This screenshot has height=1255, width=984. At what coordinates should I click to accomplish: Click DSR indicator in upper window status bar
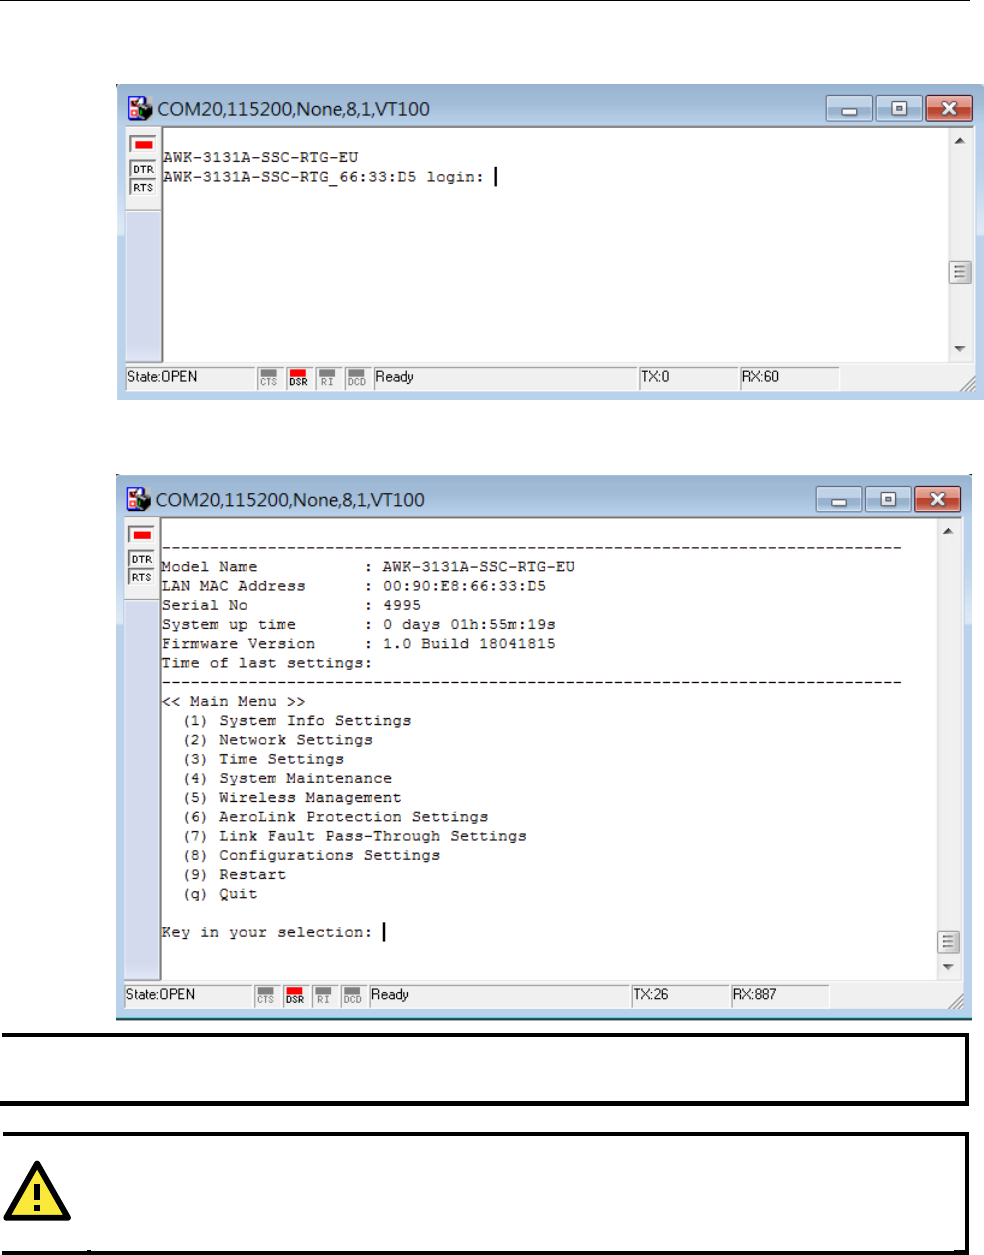[298, 378]
